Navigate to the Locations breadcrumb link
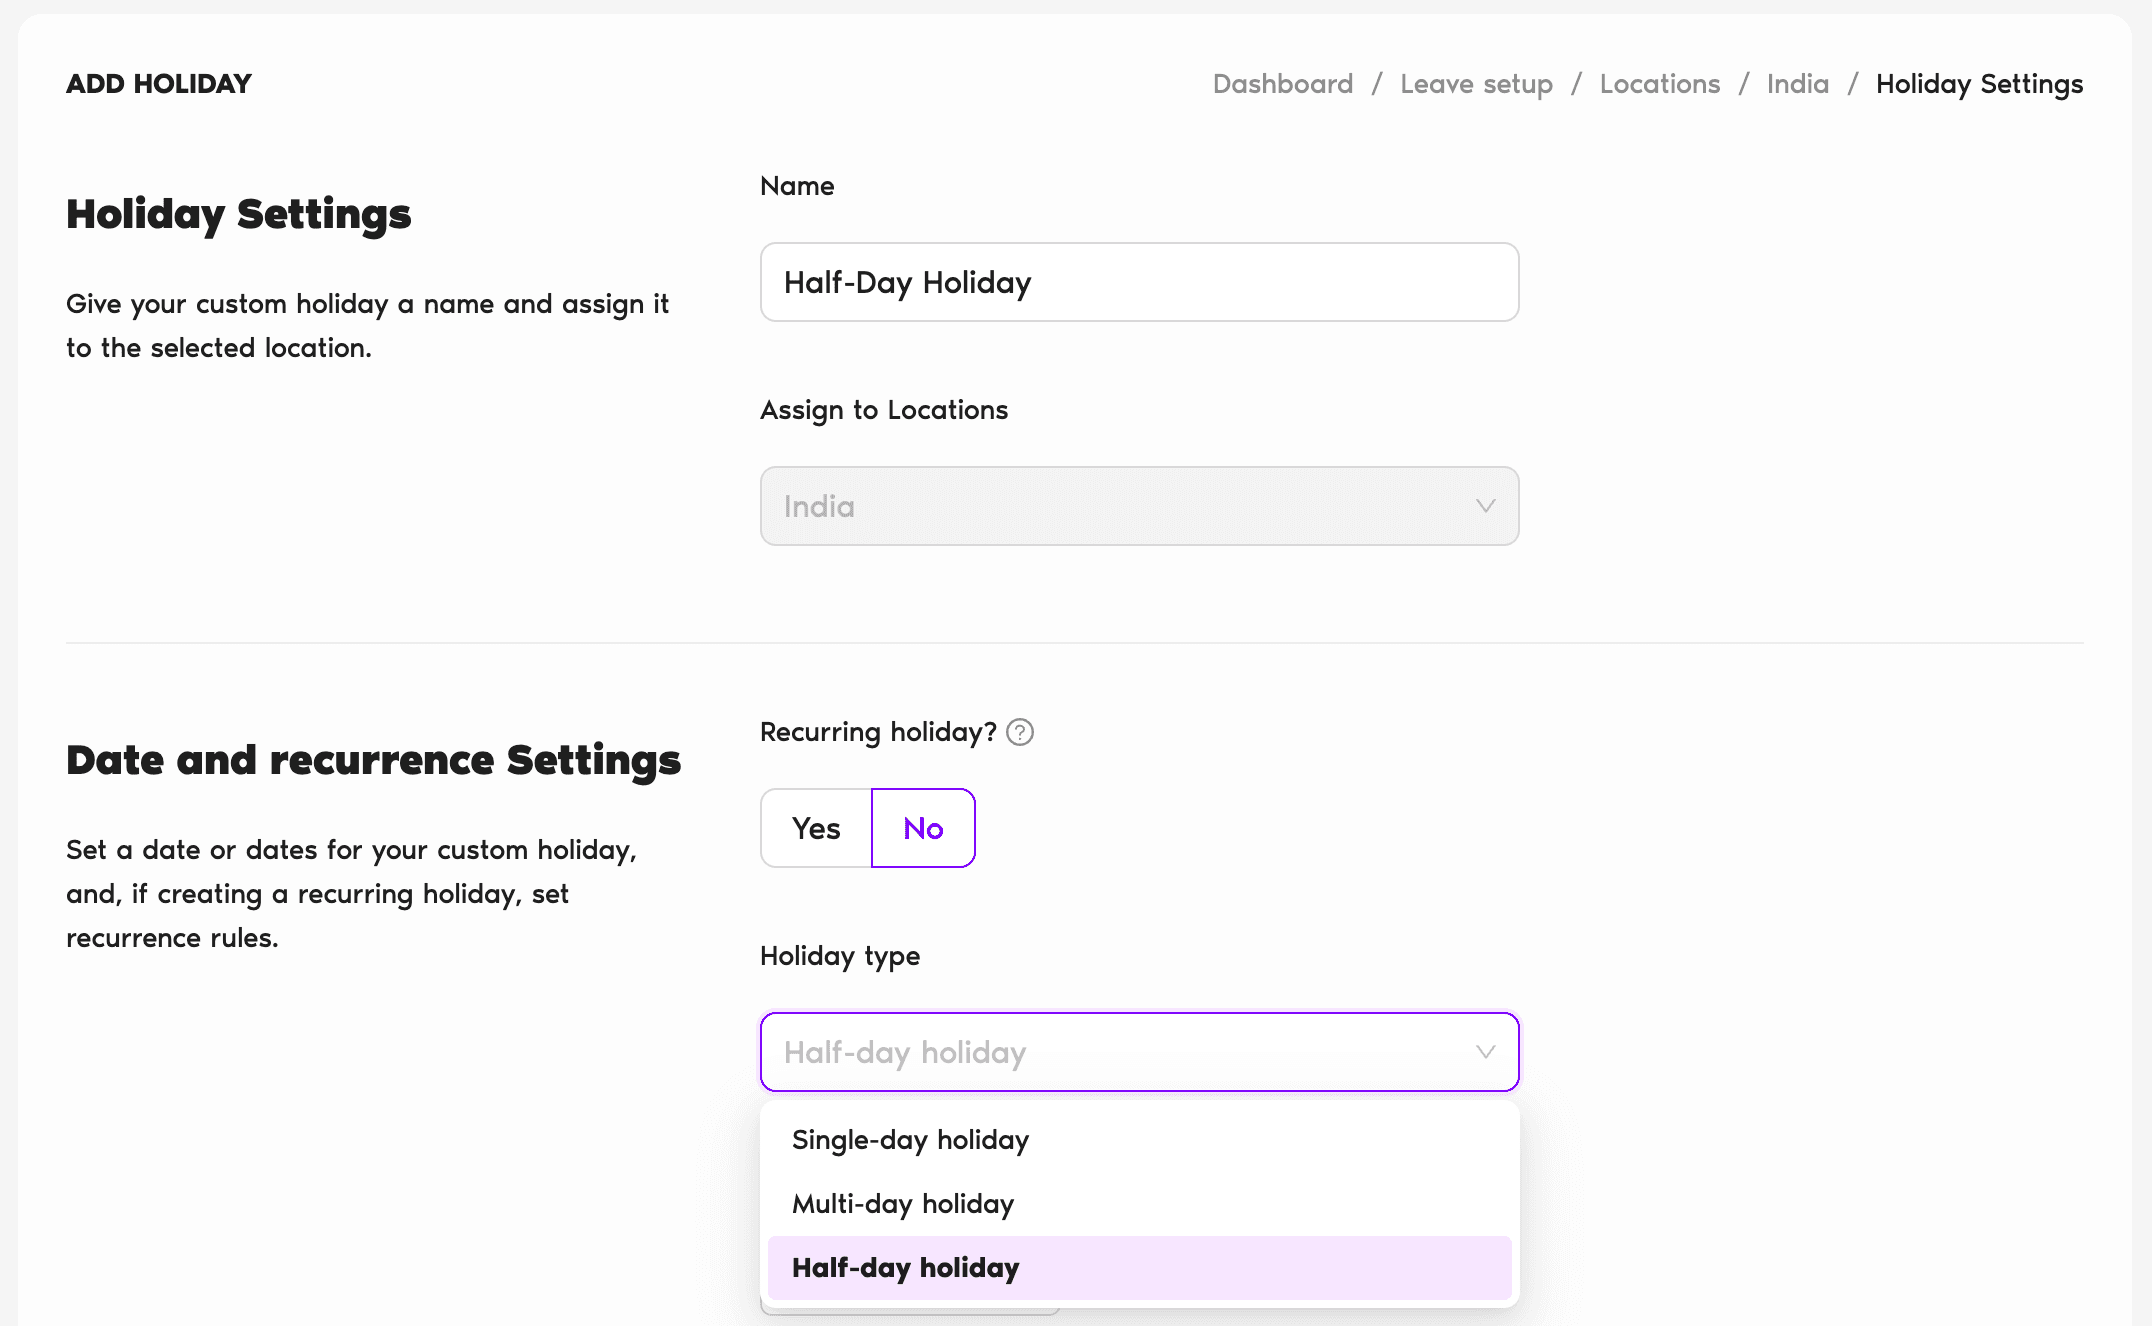The image size is (2152, 1326). 1659,84
